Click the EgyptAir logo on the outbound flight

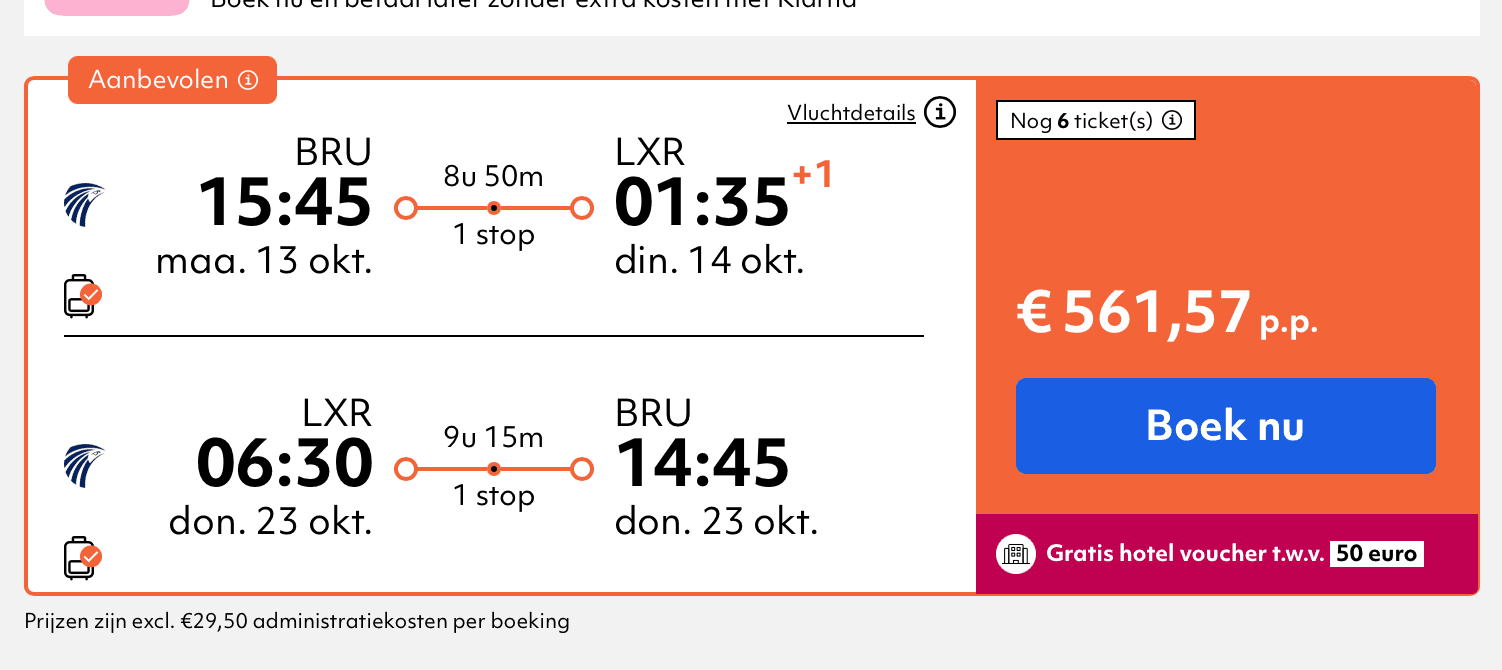pos(84,205)
